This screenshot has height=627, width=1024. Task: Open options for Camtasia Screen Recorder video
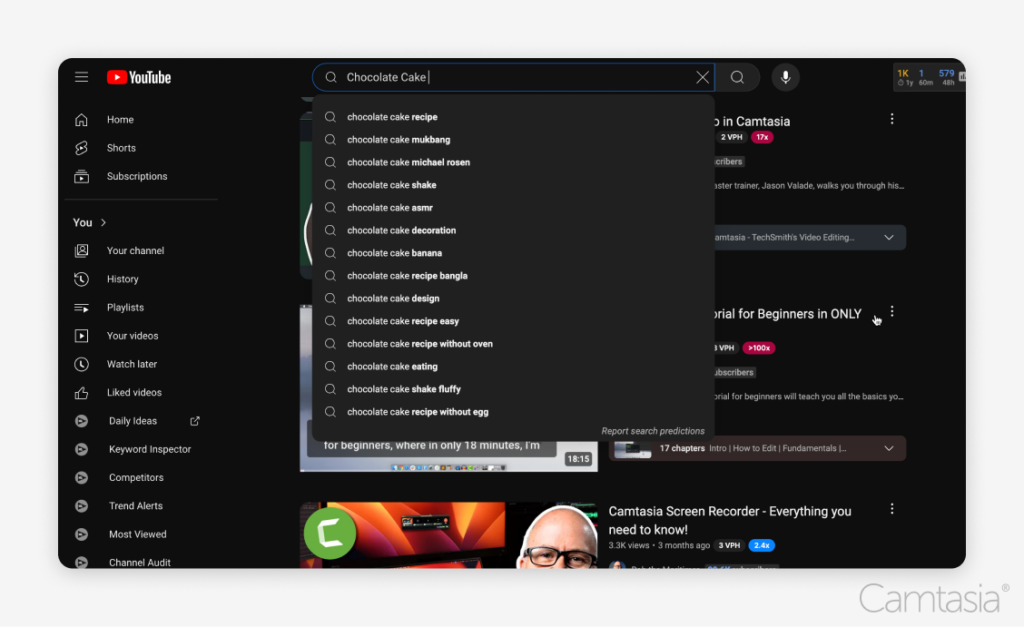[891, 509]
